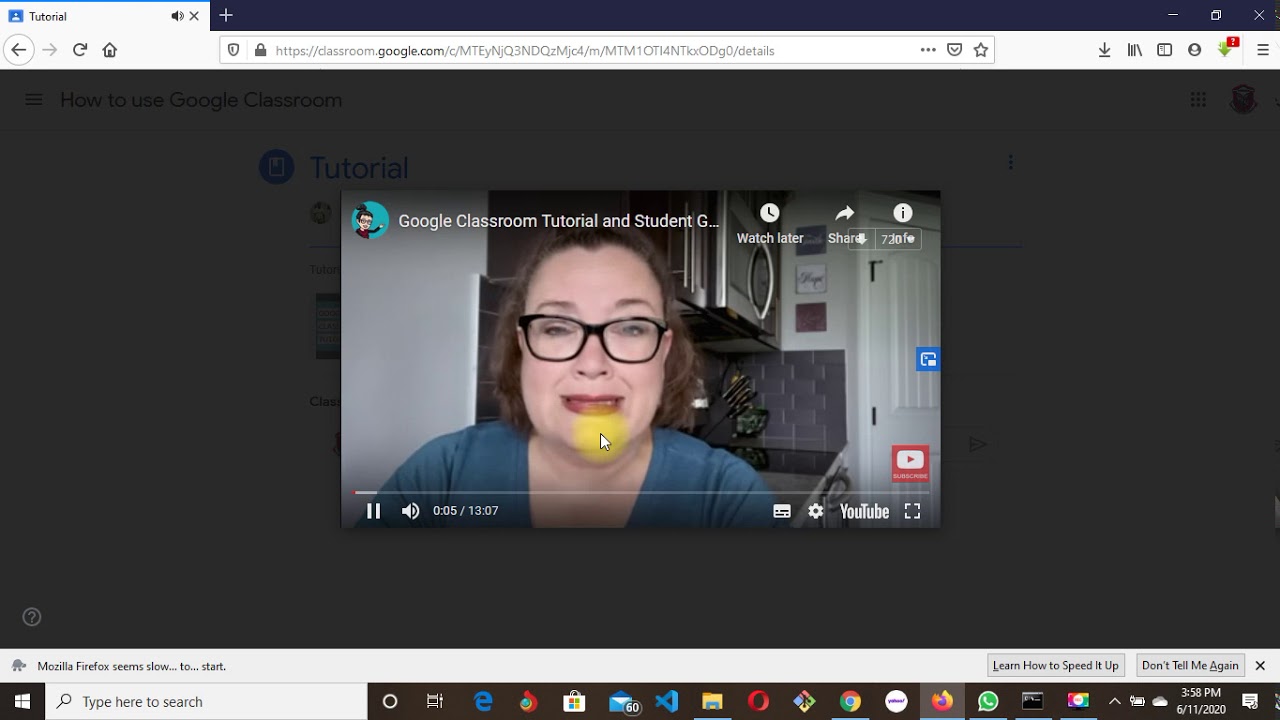Toggle subtitles in the video player
Image resolution: width=1280 pixels, height=720 pixels.
pos(782,511)
